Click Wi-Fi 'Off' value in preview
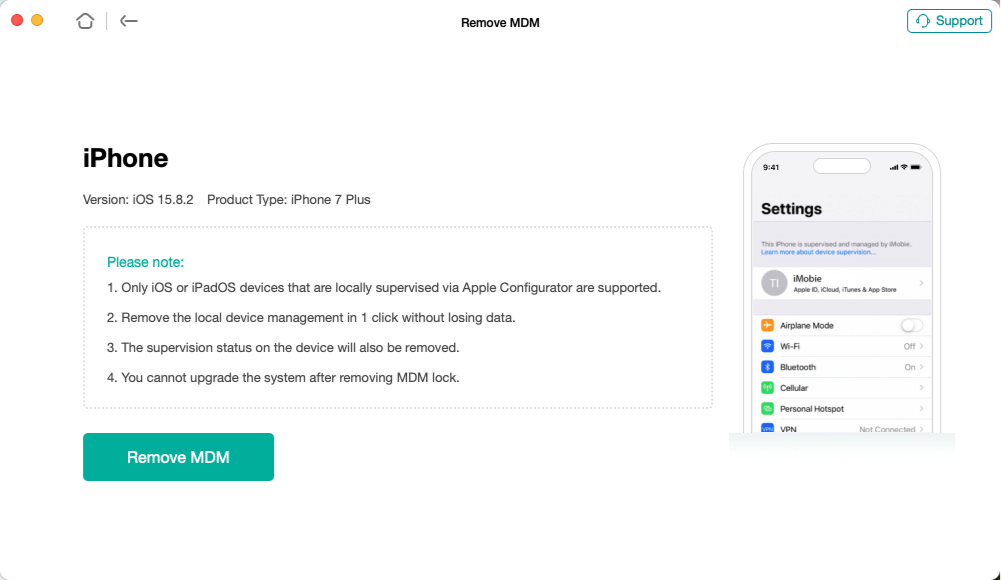This screenshot has width=1001, height=580. pyautogui.click(x=909, y=346)
